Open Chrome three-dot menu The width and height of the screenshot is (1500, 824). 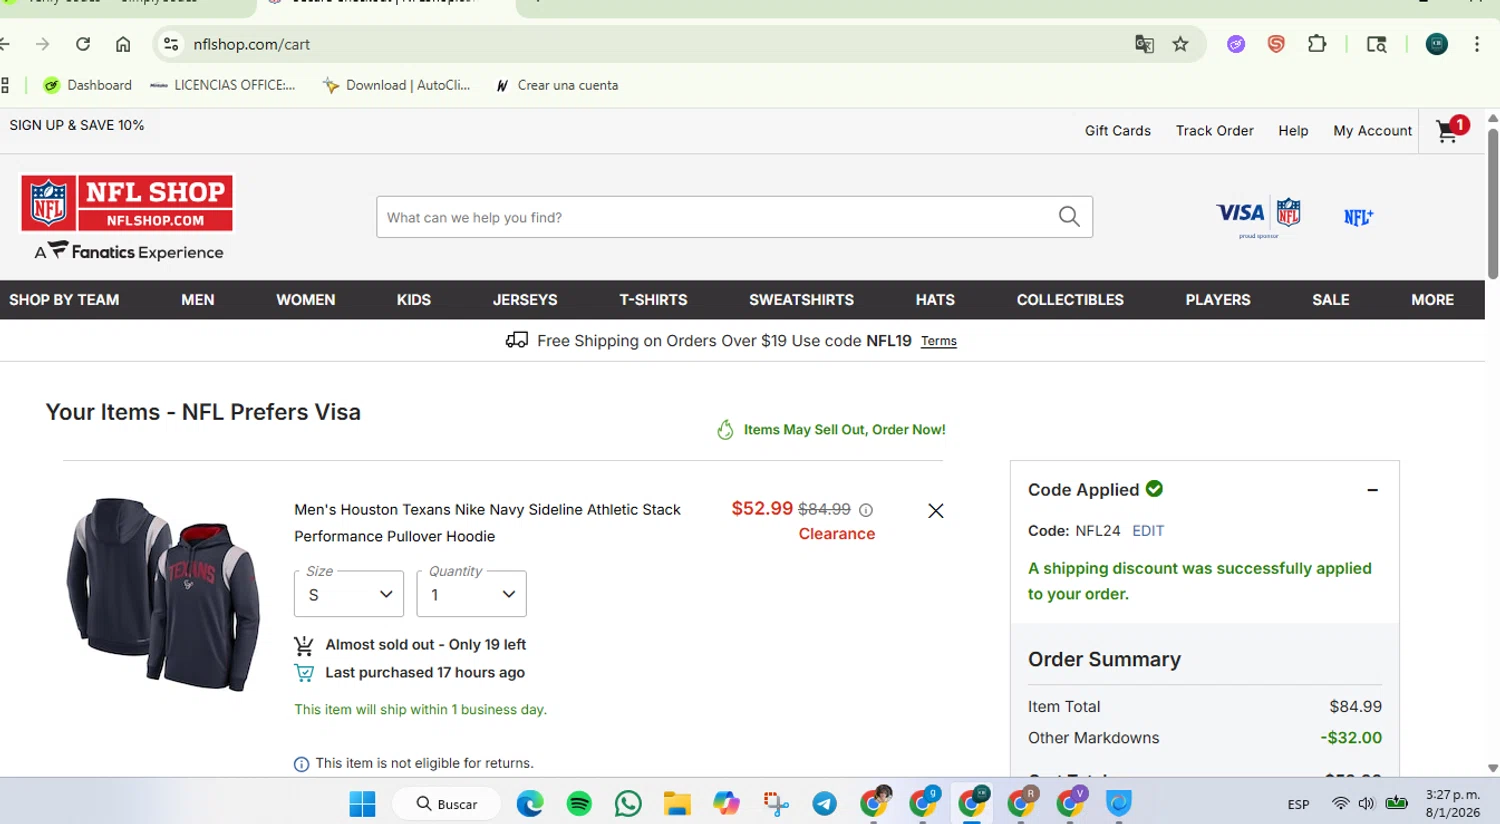coord(1477,44)
